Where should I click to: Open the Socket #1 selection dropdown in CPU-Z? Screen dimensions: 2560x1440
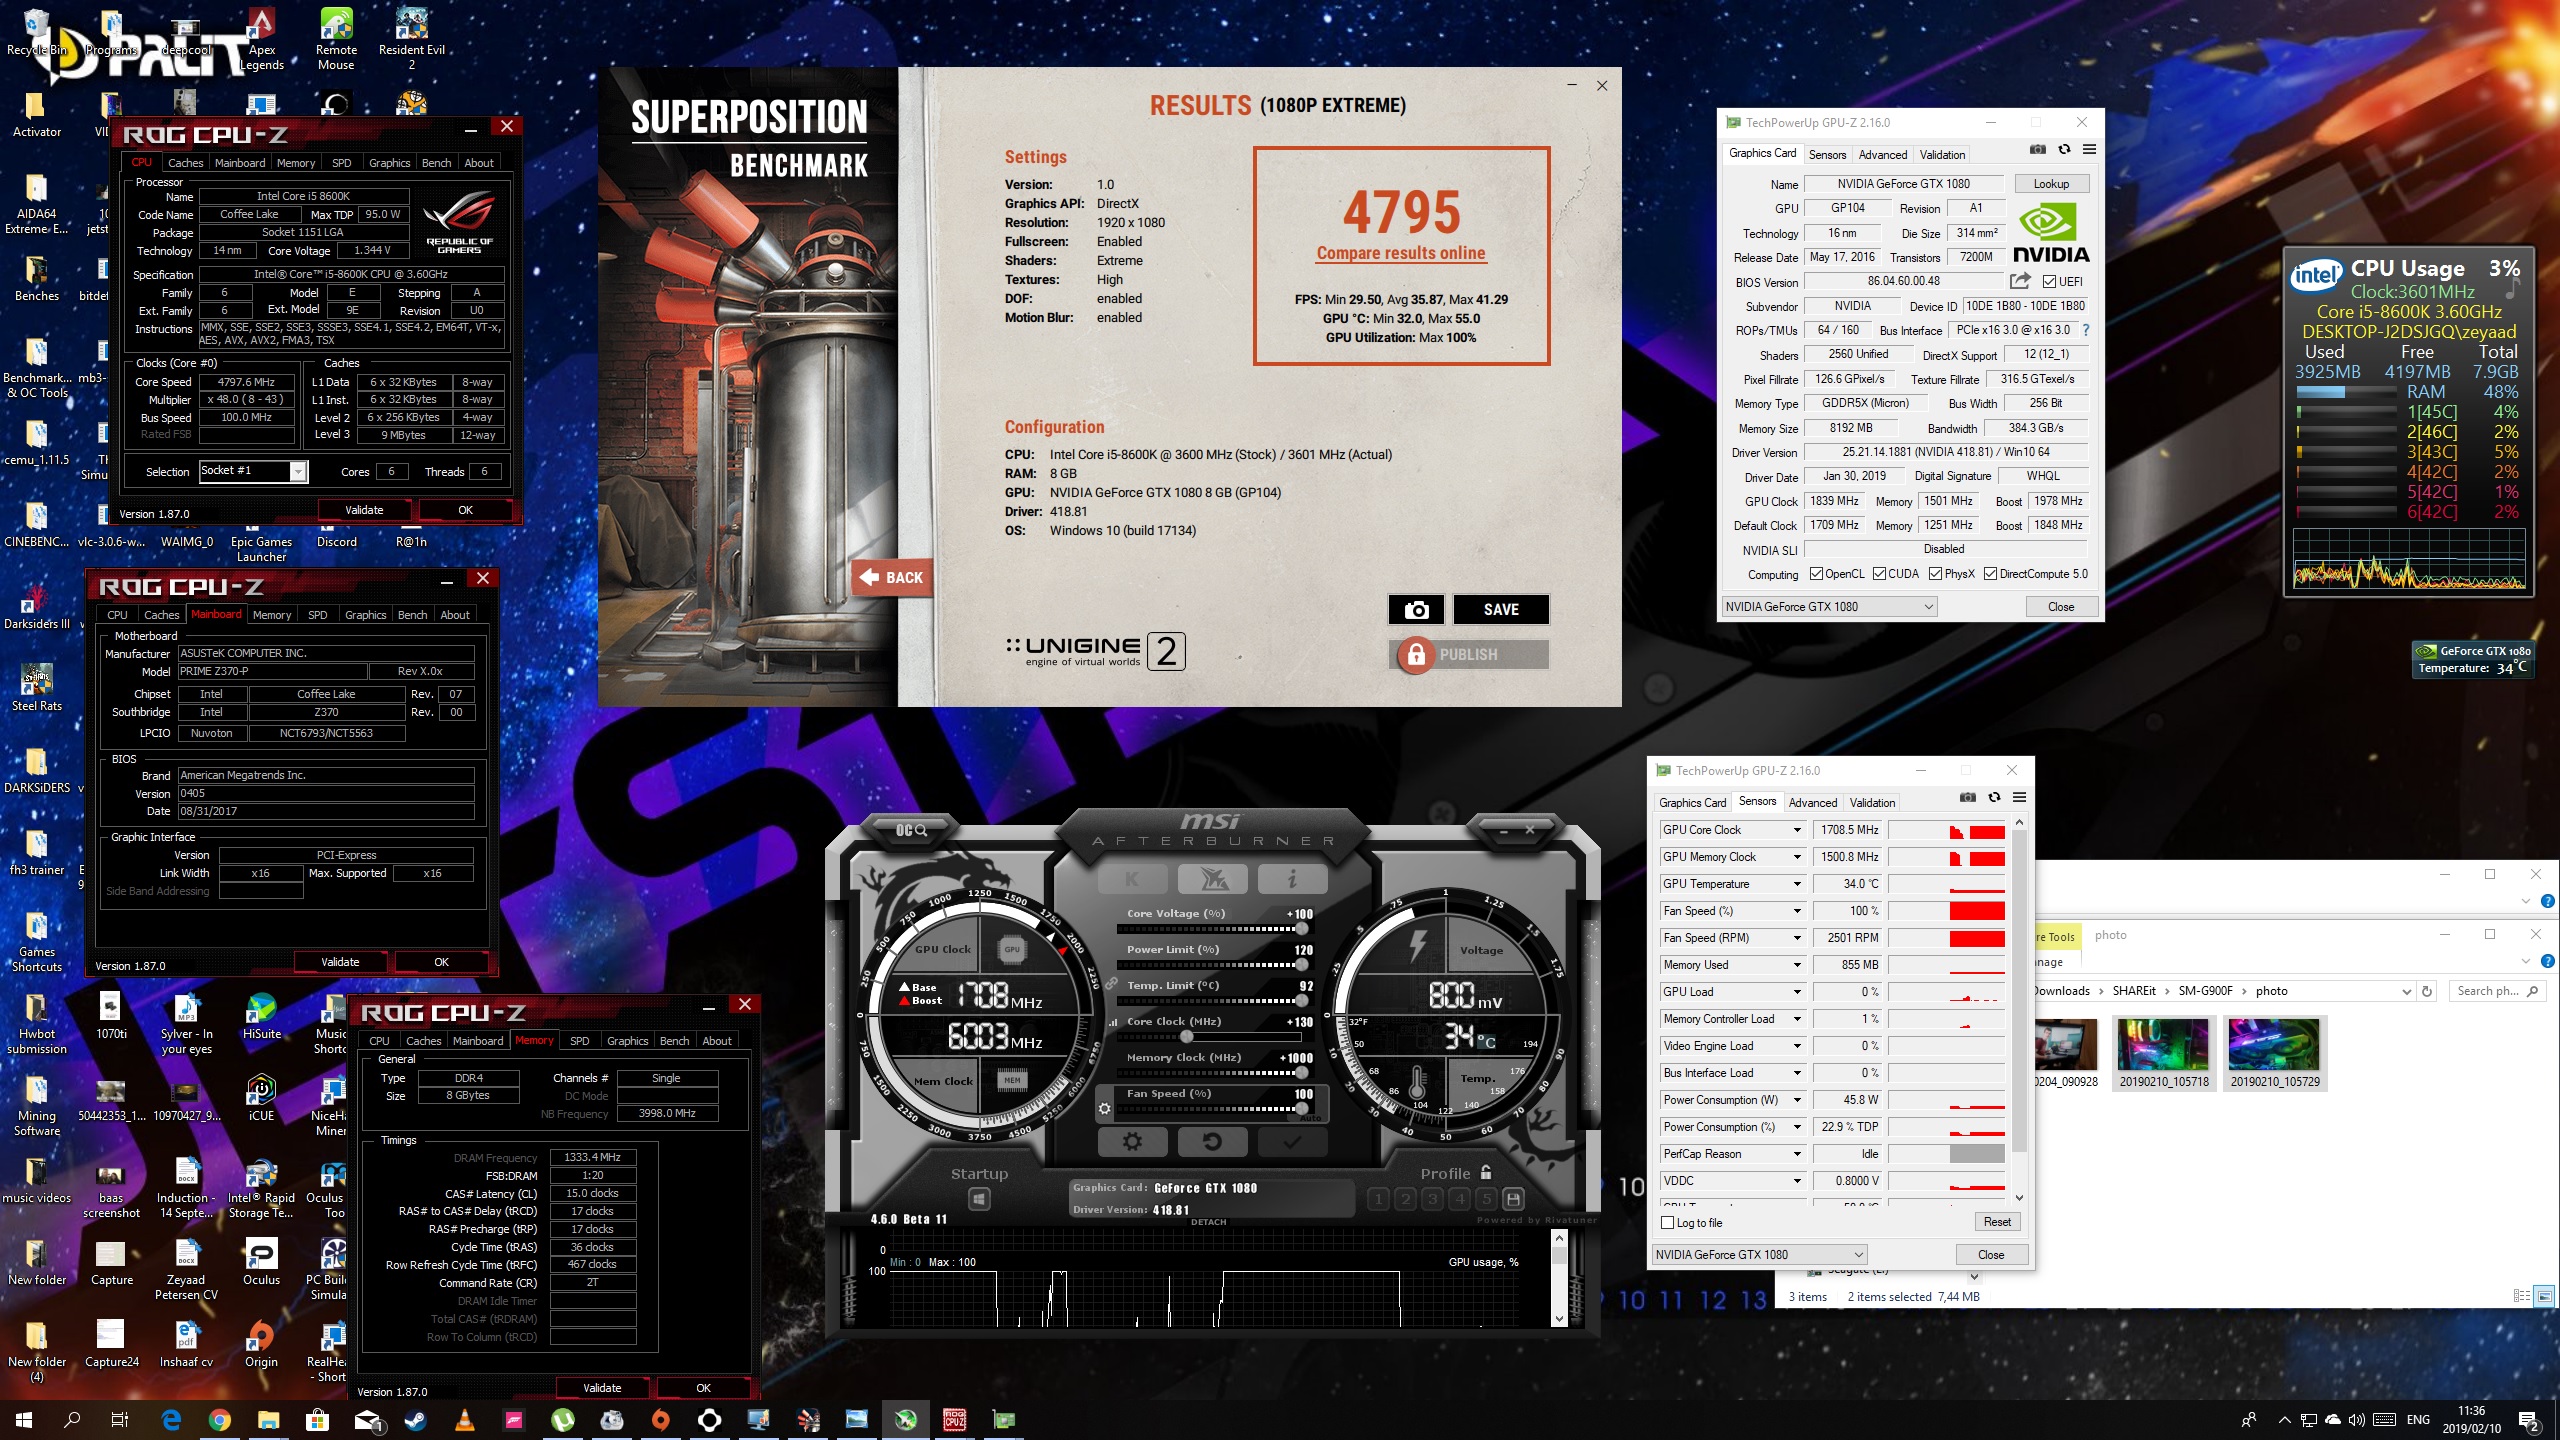coord(298,471)
